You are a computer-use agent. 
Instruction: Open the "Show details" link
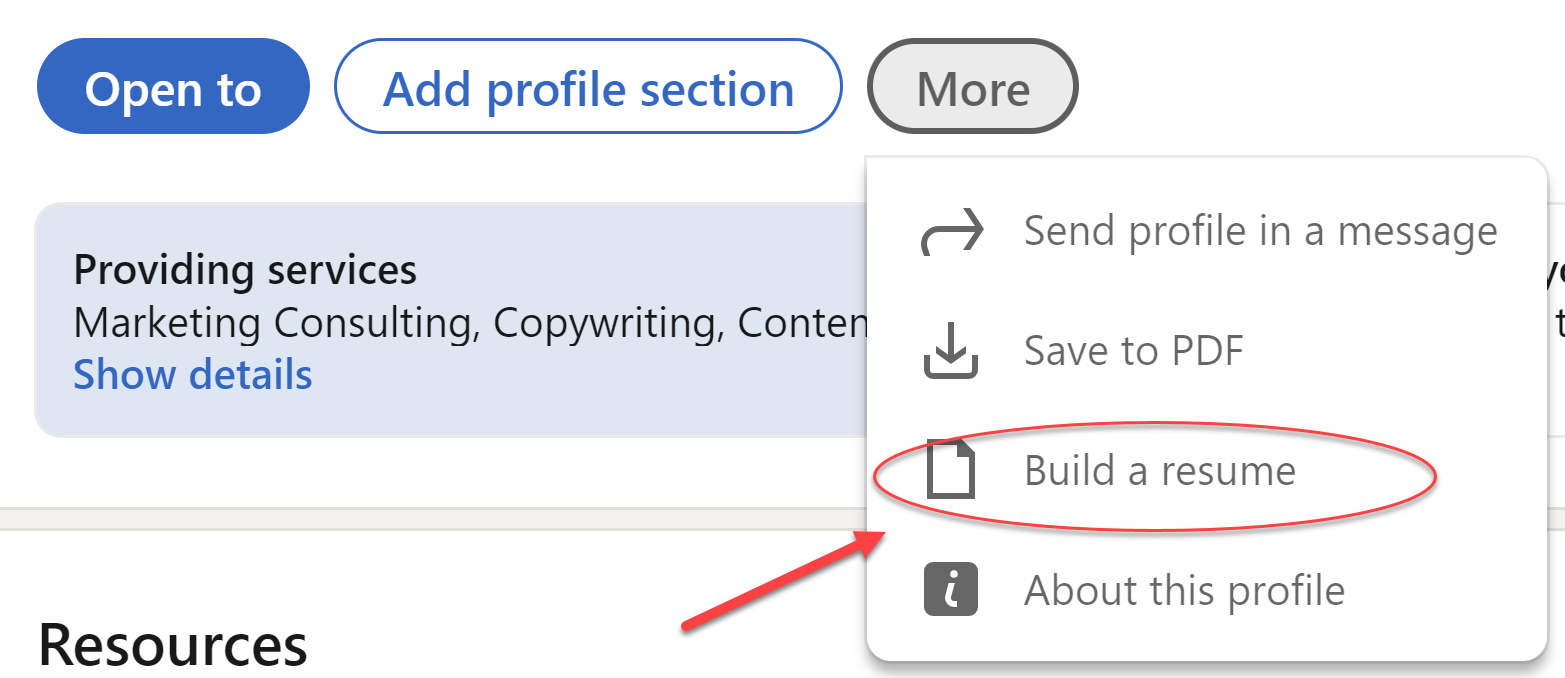193,375
